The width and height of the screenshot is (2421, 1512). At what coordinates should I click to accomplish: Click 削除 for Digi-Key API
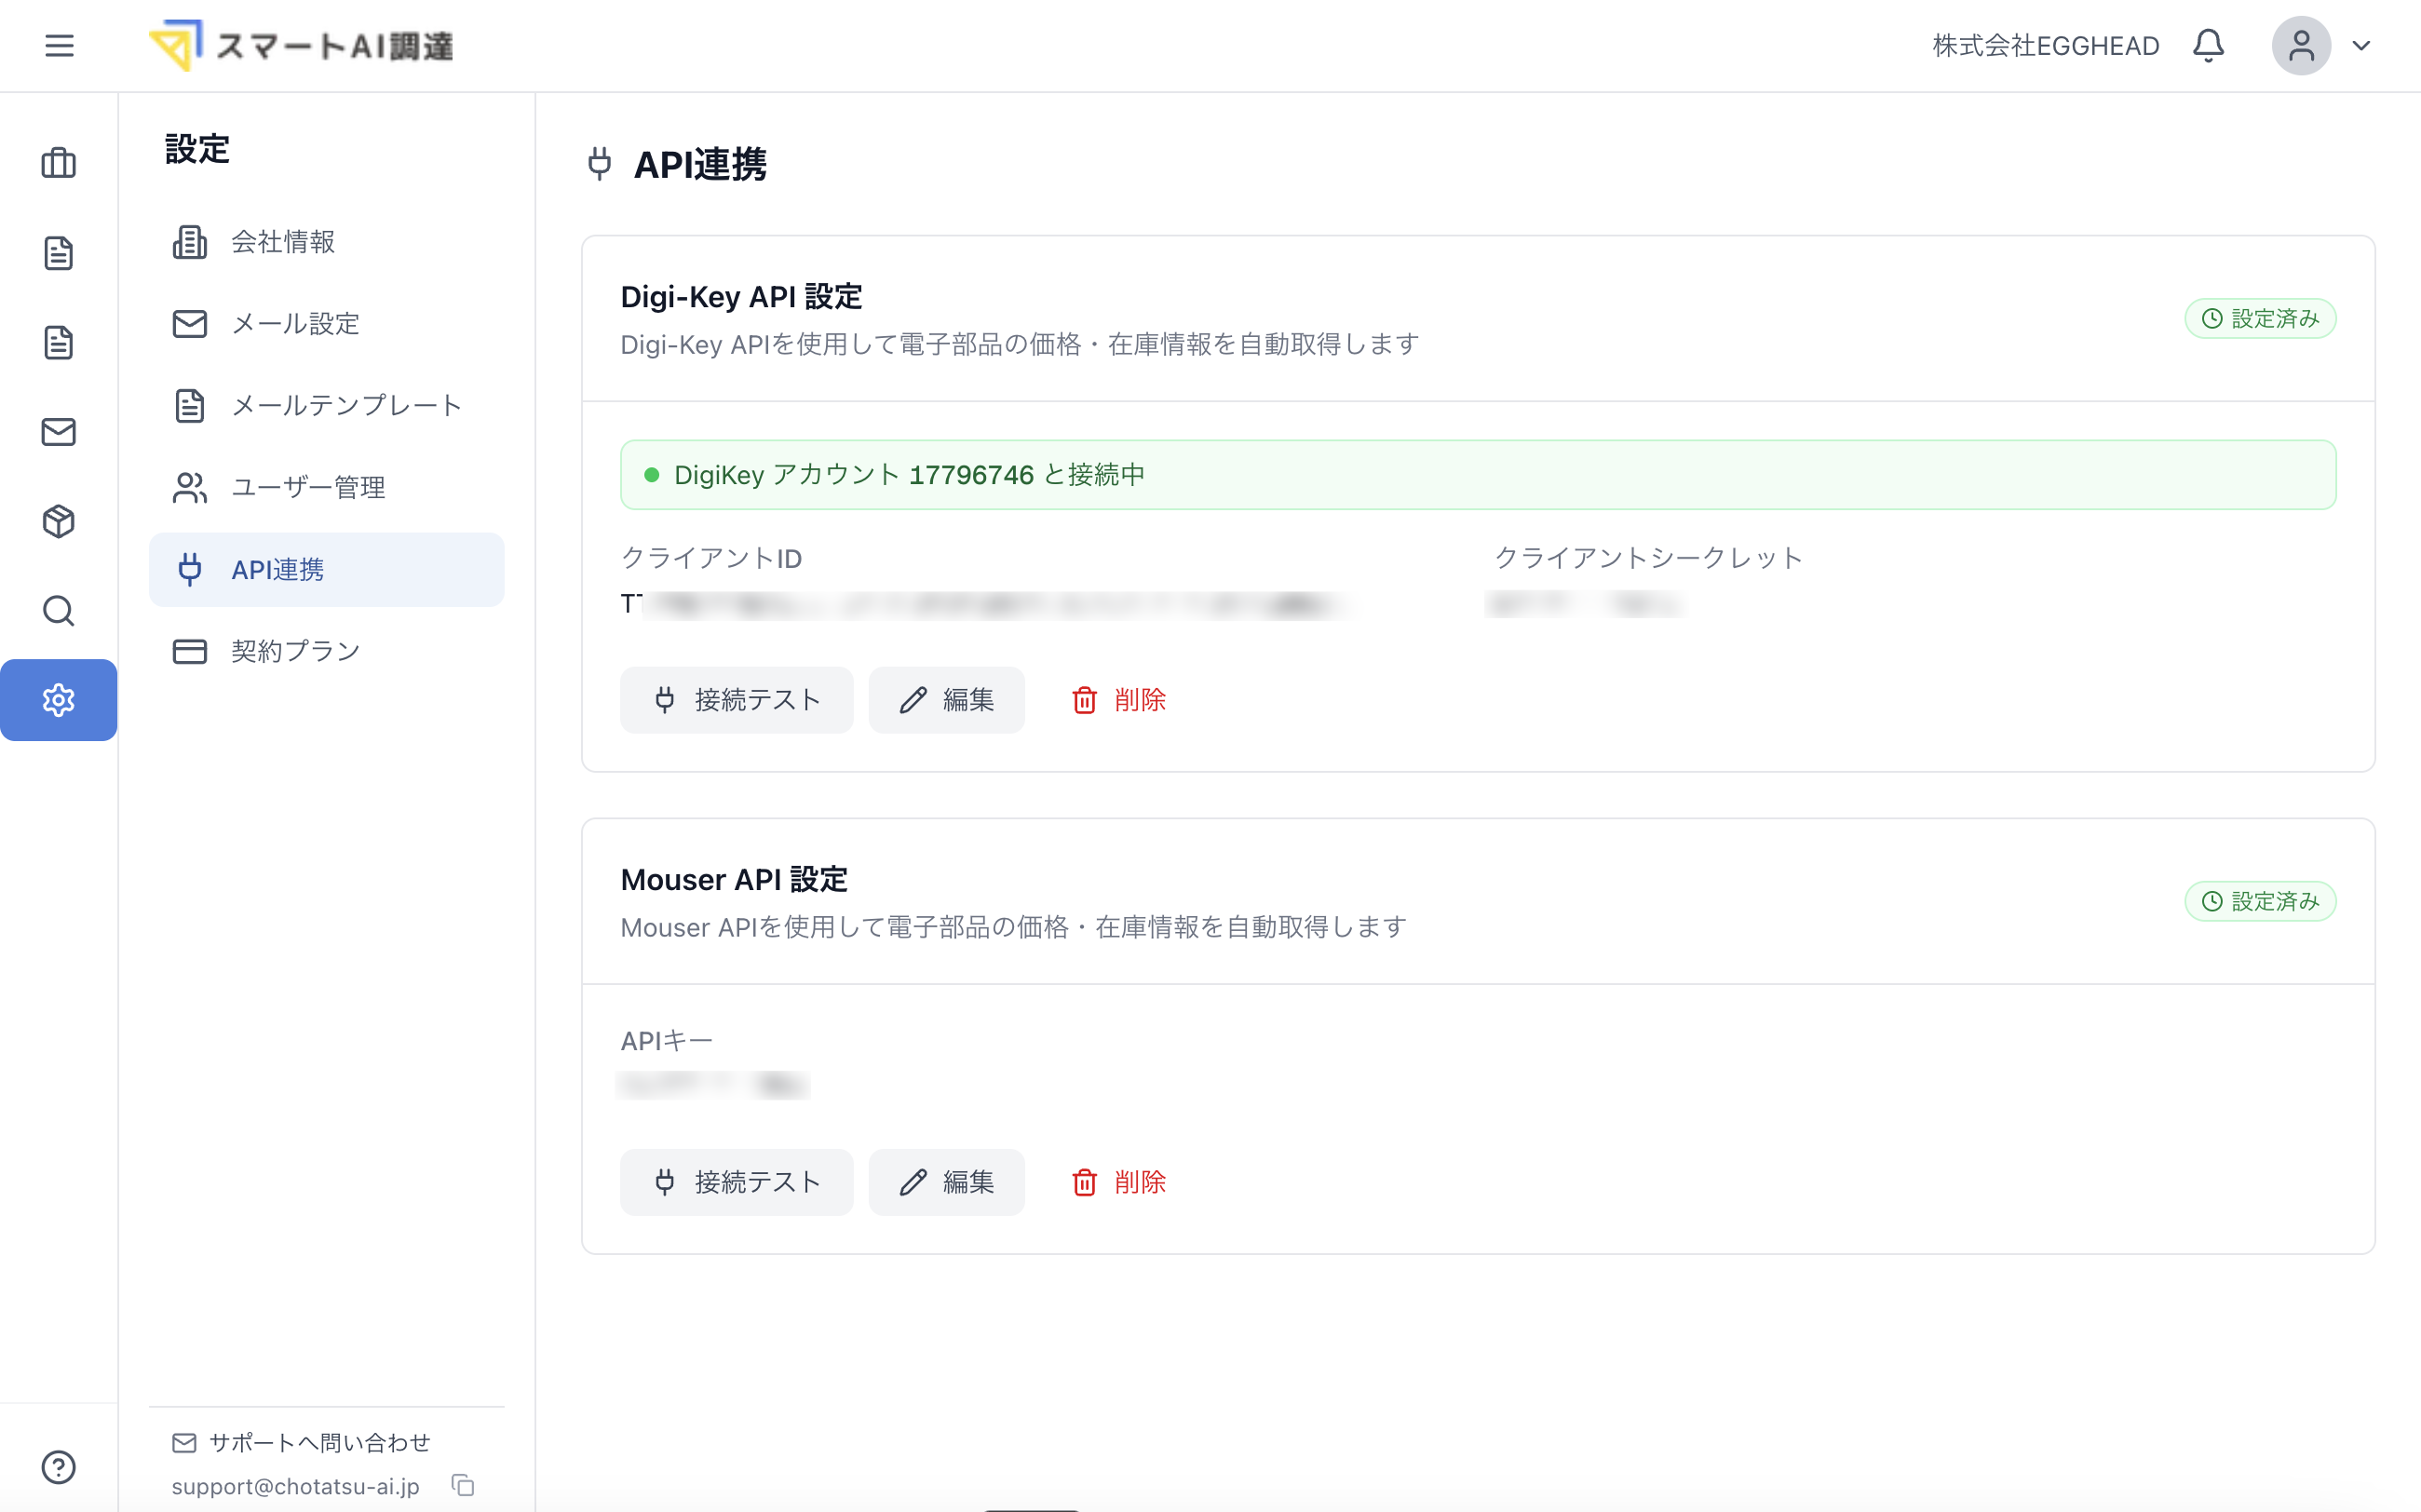[x=1118, y=700]
